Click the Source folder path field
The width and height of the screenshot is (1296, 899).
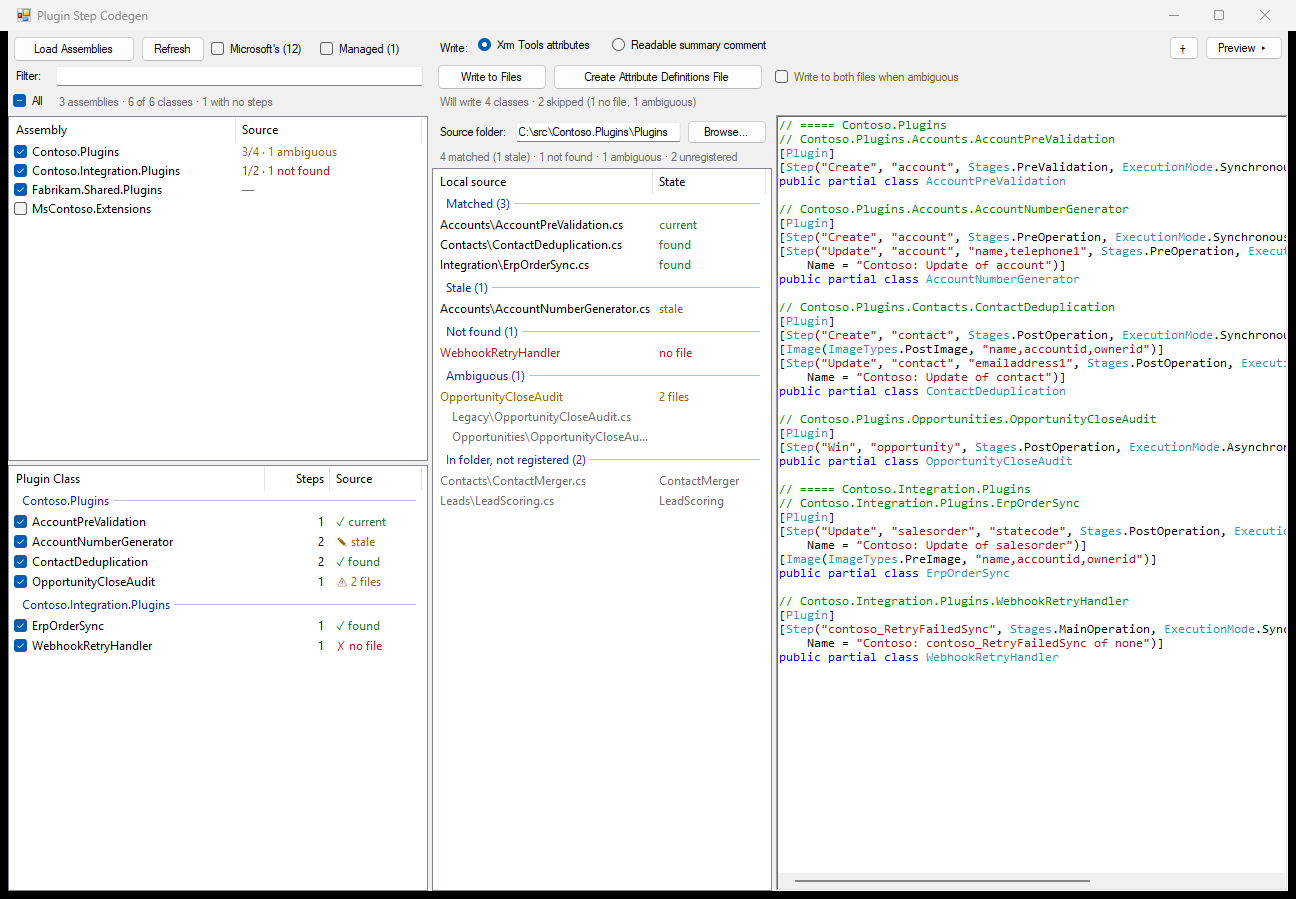597,132
